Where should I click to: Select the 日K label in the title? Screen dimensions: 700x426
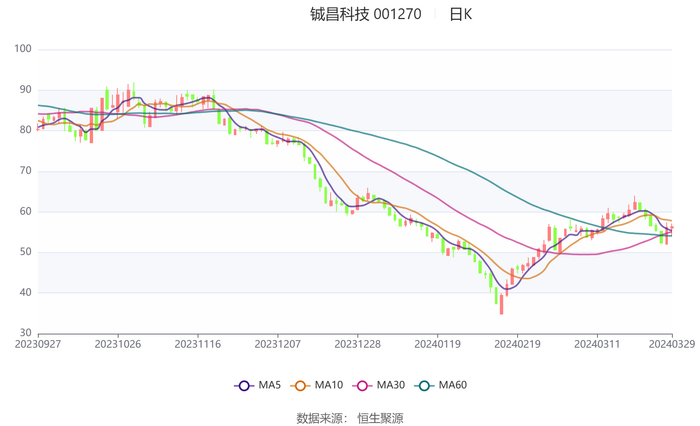pyautogui.click(x=460, y=14)
